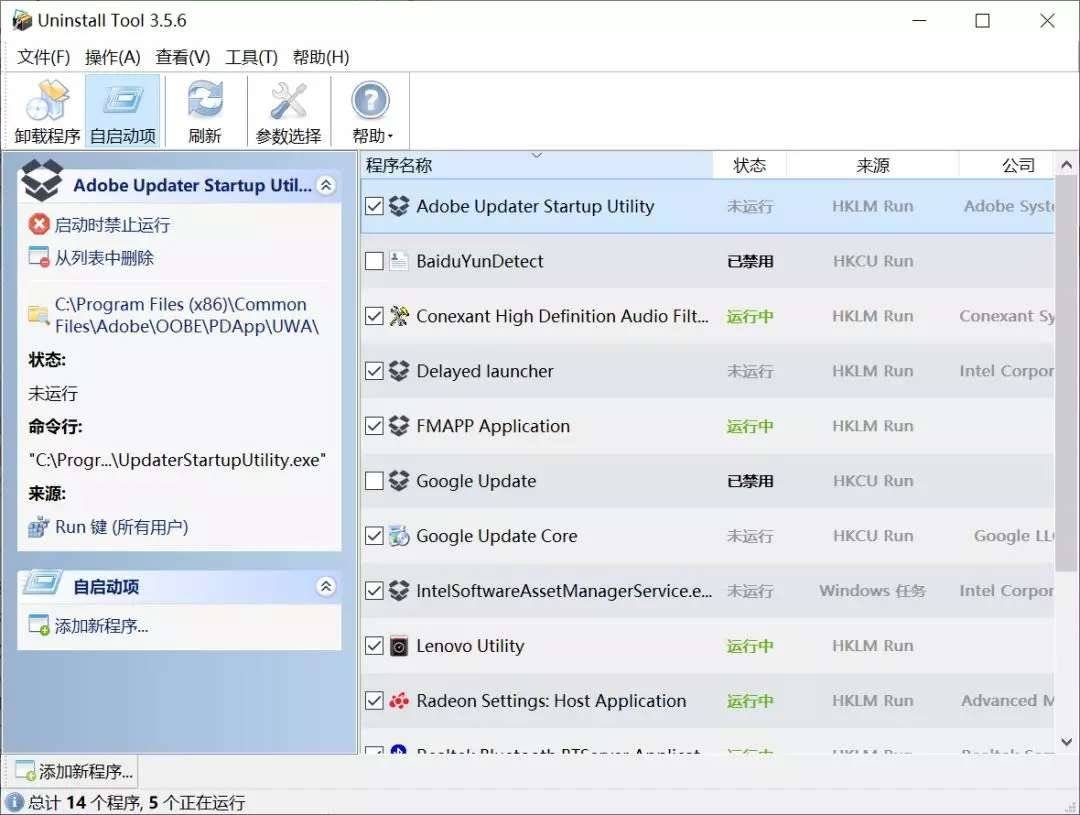The image size is (1080, 815).
Task: Uncheck the Lenovo Utility checkbox
Action: (x=374, y=646)
